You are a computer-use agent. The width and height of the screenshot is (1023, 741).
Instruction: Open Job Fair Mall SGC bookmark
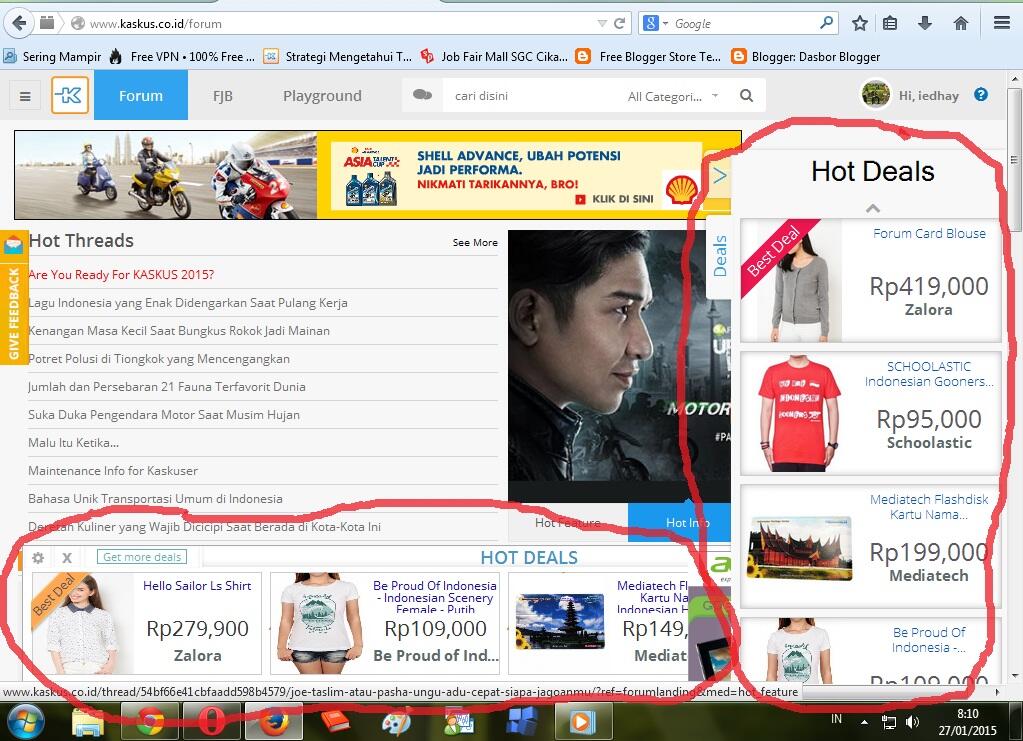click(494, 57)
